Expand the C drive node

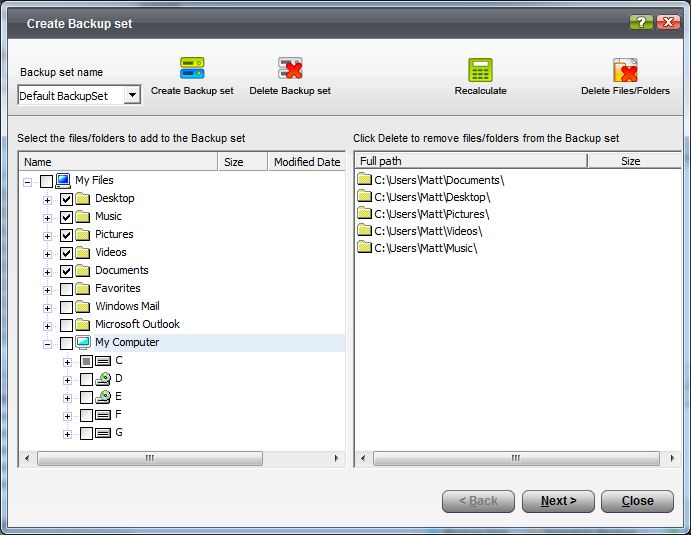point(67,362)
